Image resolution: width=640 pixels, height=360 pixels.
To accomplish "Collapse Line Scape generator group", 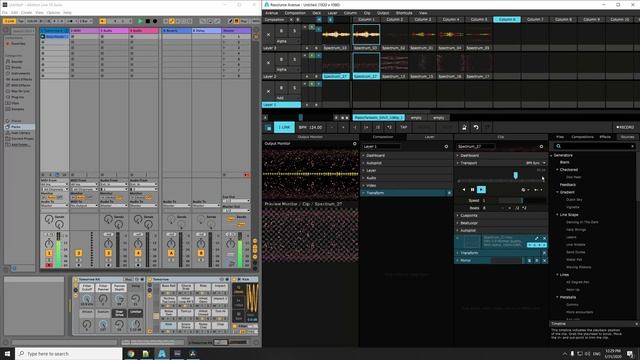I will (x=558, y=215).
